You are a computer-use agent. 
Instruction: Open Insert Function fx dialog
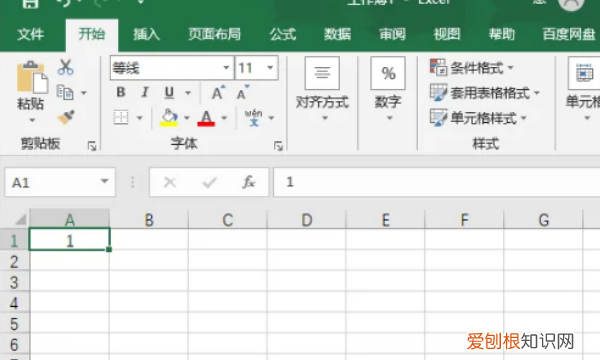click(249, 182)
